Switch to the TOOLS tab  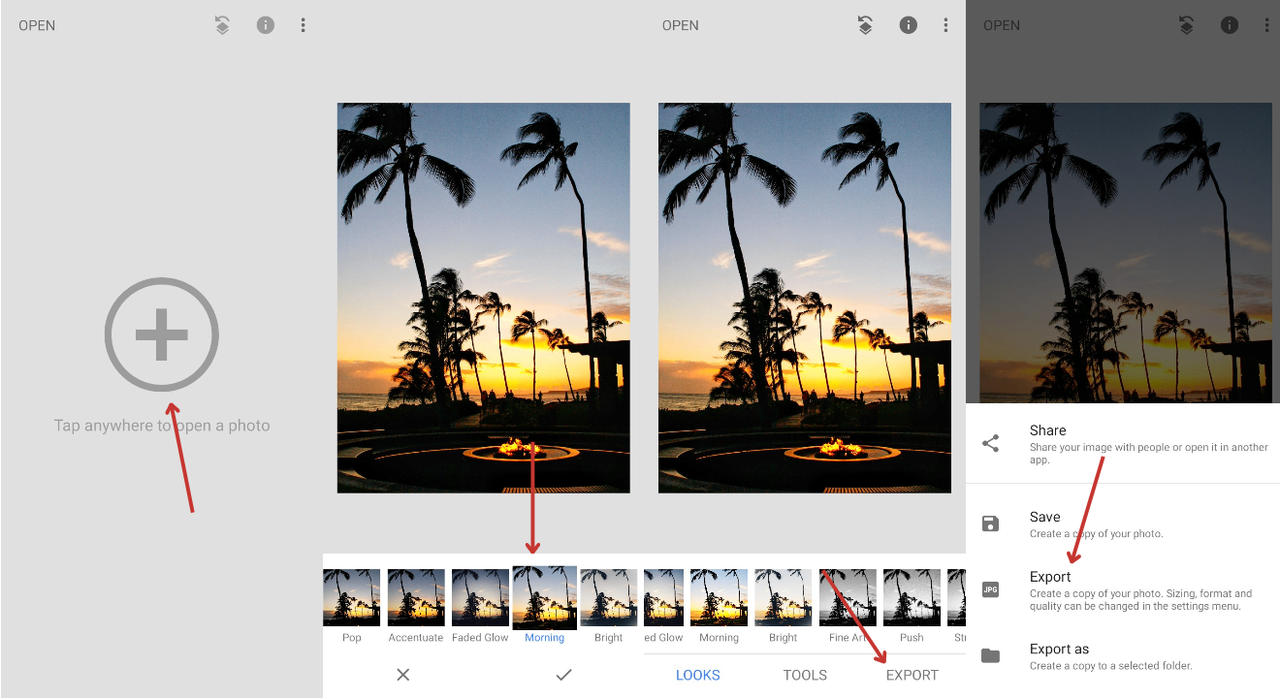[805, 675]
